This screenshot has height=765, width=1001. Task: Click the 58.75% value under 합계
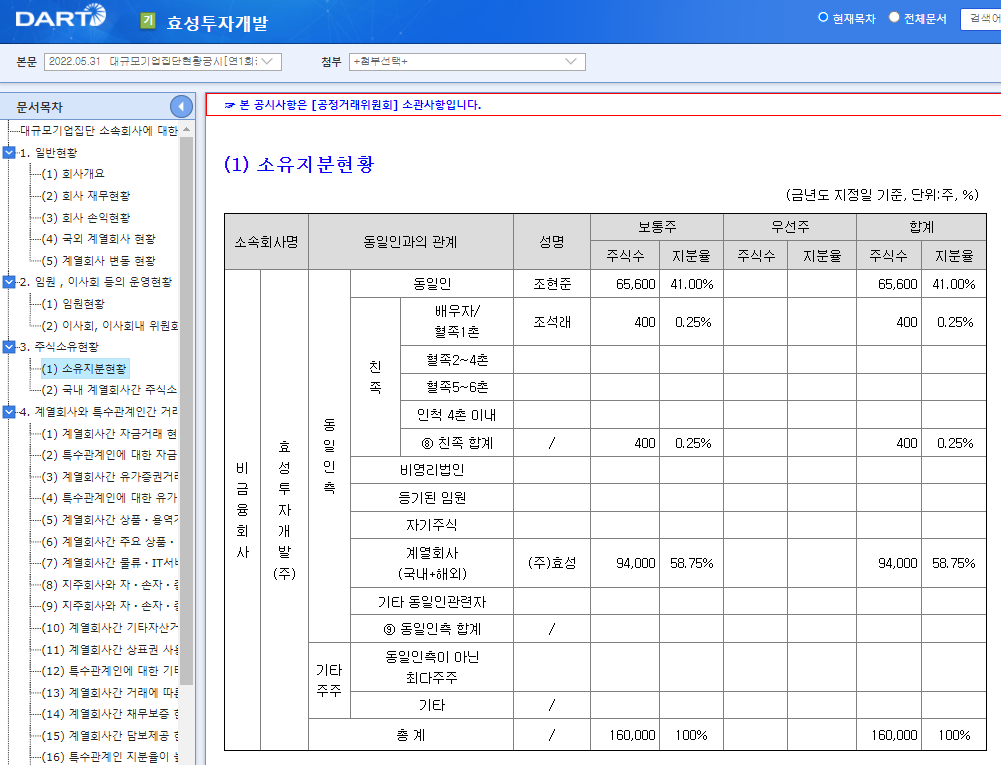tap(953, 563)
